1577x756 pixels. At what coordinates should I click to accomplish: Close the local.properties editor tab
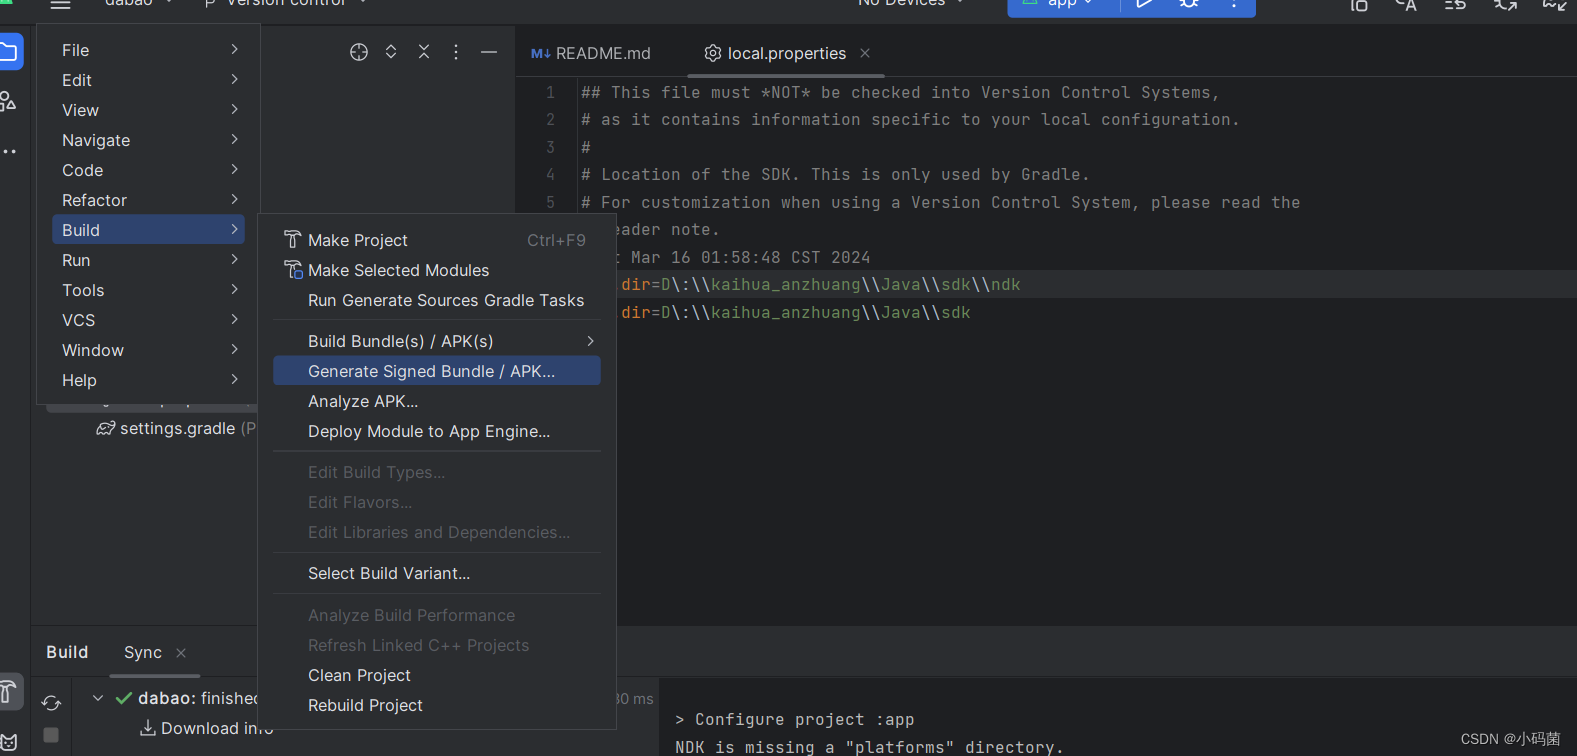(x=865, y=53)
